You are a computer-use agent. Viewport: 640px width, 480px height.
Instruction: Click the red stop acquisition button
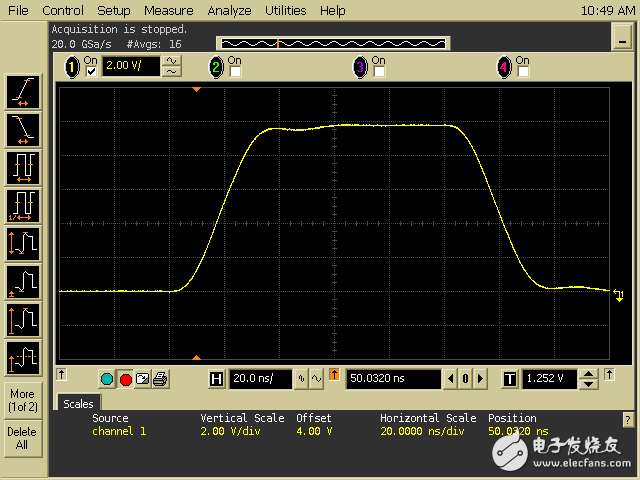125,379
